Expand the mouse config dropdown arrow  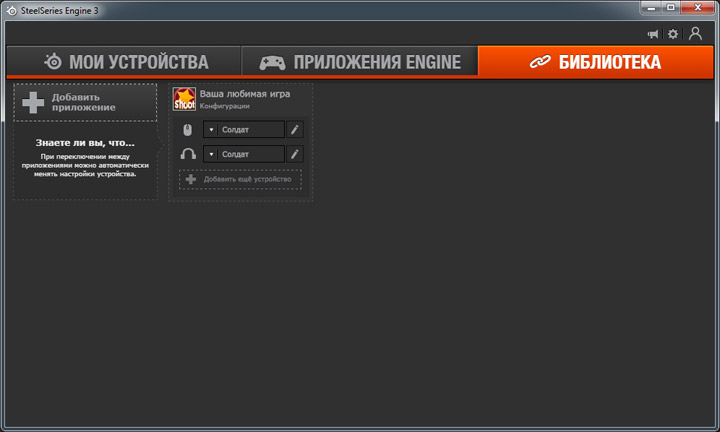(x=211, y=130)
